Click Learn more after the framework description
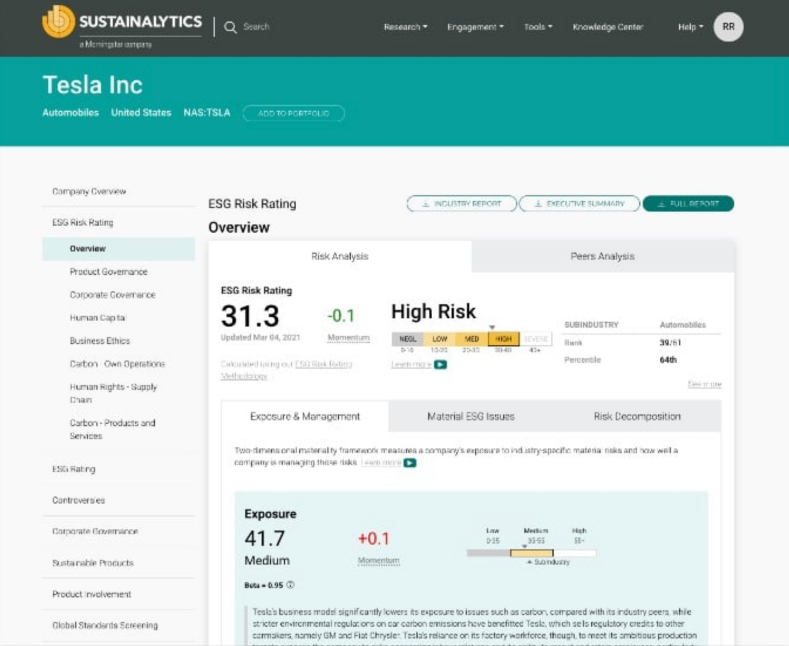The image size is (789, 646). tap(381, 462)
